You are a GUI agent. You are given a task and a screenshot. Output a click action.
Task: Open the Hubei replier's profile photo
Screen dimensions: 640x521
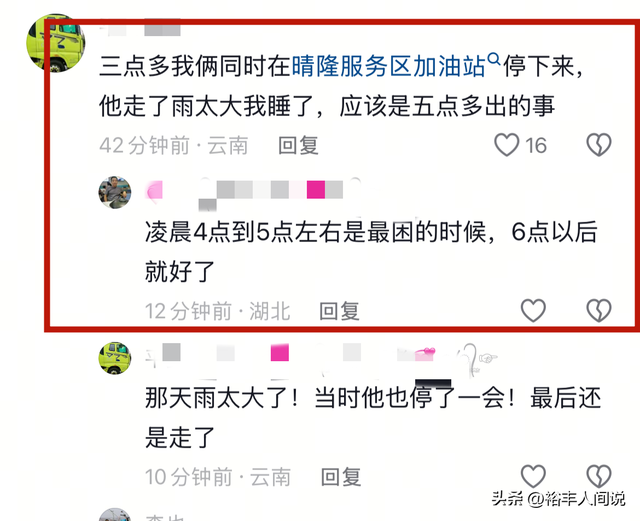point(115,193)
